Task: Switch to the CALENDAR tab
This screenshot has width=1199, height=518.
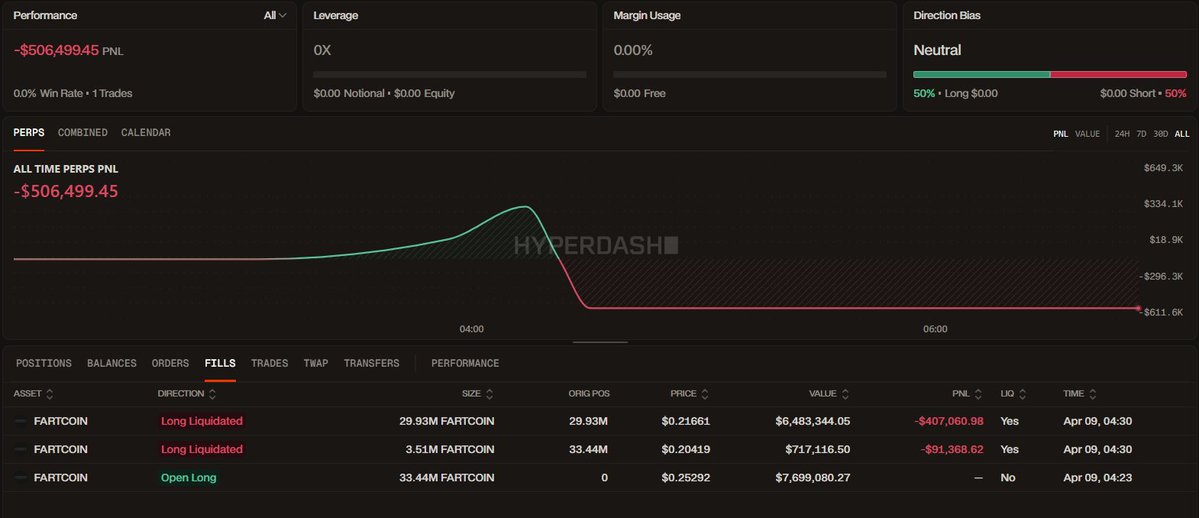Action: point(146,132)
